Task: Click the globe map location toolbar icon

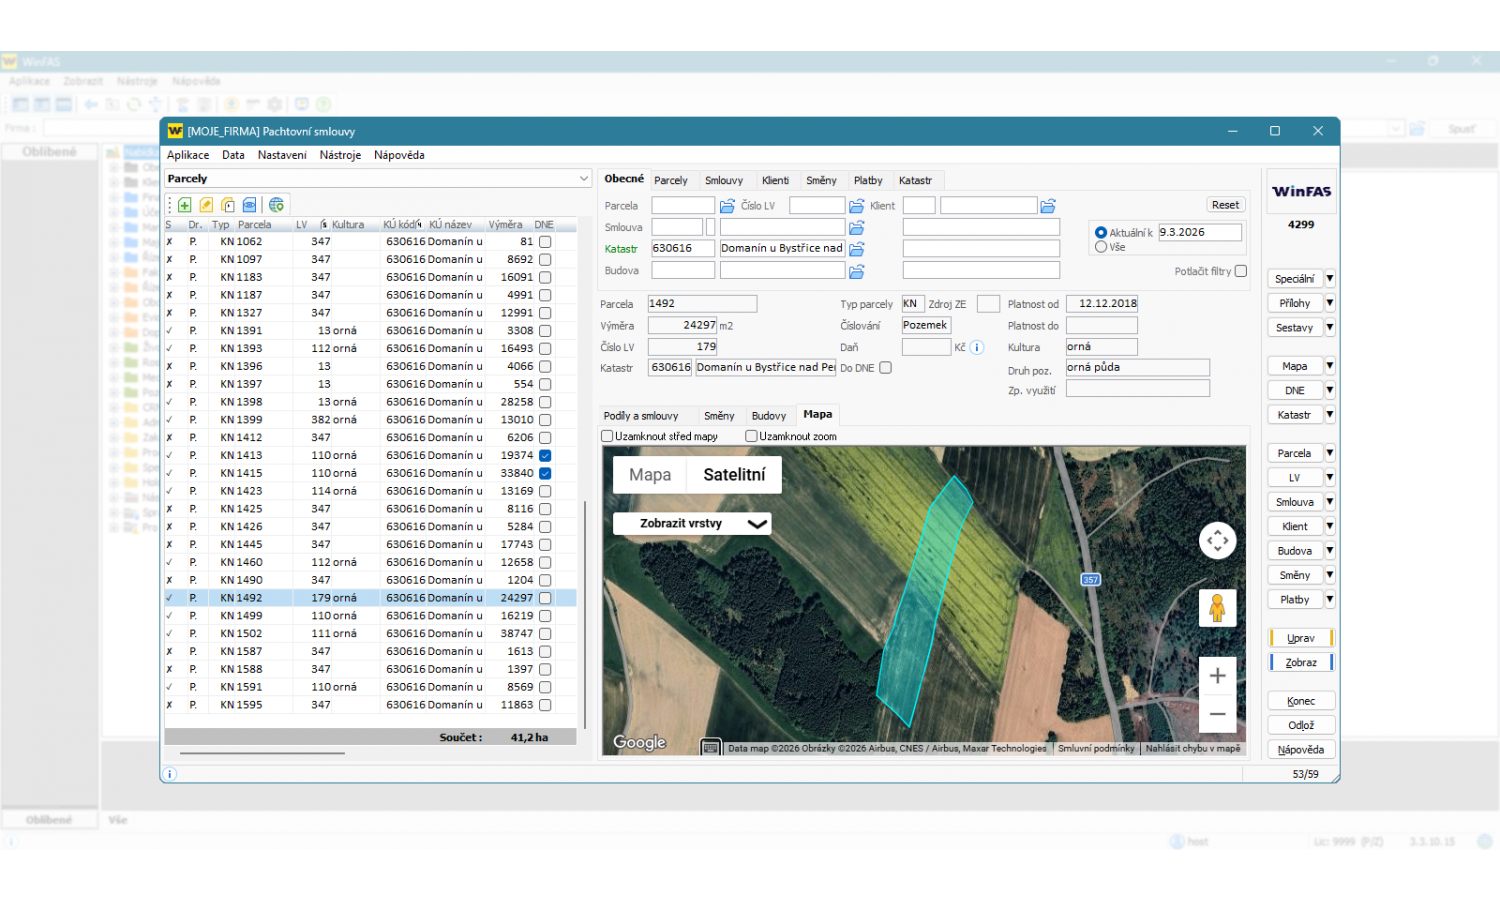Action: click(277, 205)
